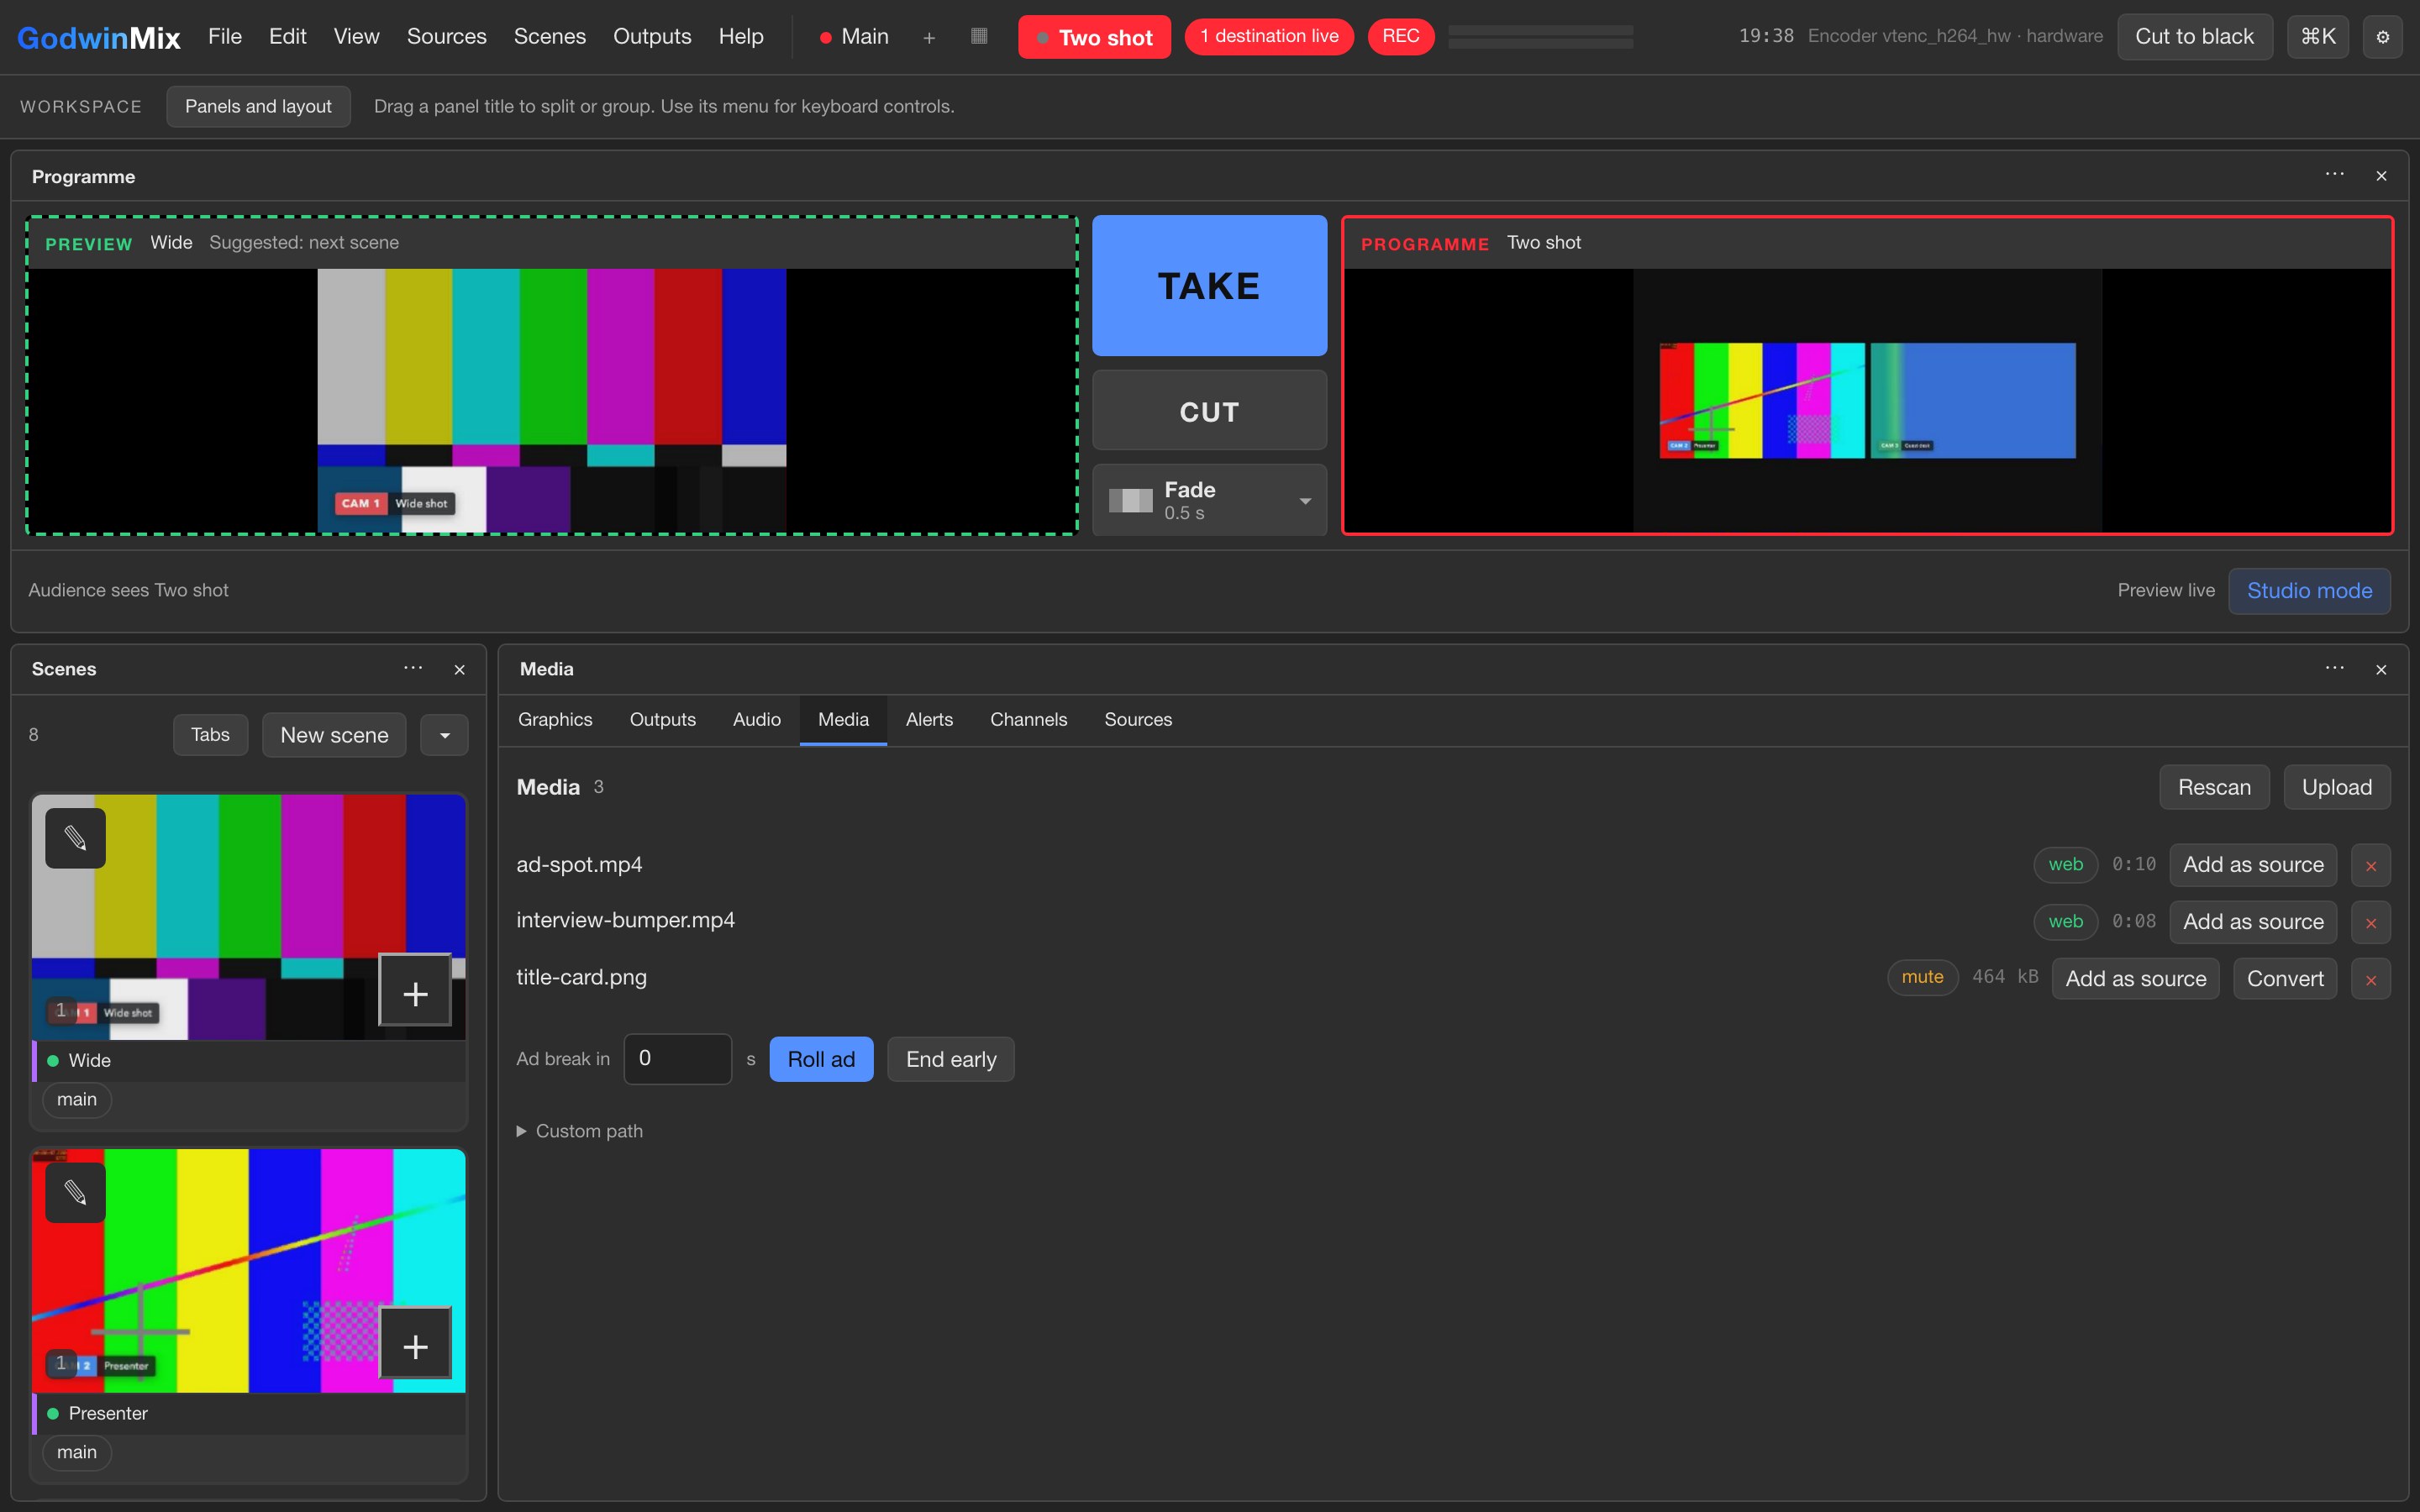The height and width of the screenshot is (1512, 2420).
Task: Open the ⌘K command palette
Action: (2317, 37)
